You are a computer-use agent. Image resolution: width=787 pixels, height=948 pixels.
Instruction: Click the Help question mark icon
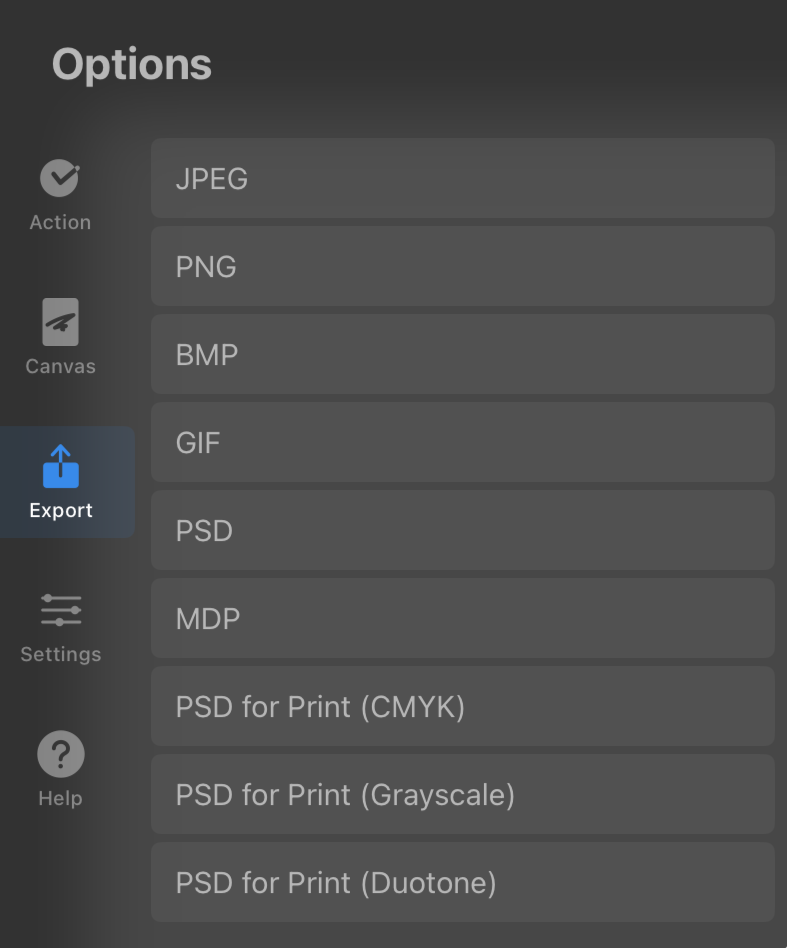[x=60, y=754]
